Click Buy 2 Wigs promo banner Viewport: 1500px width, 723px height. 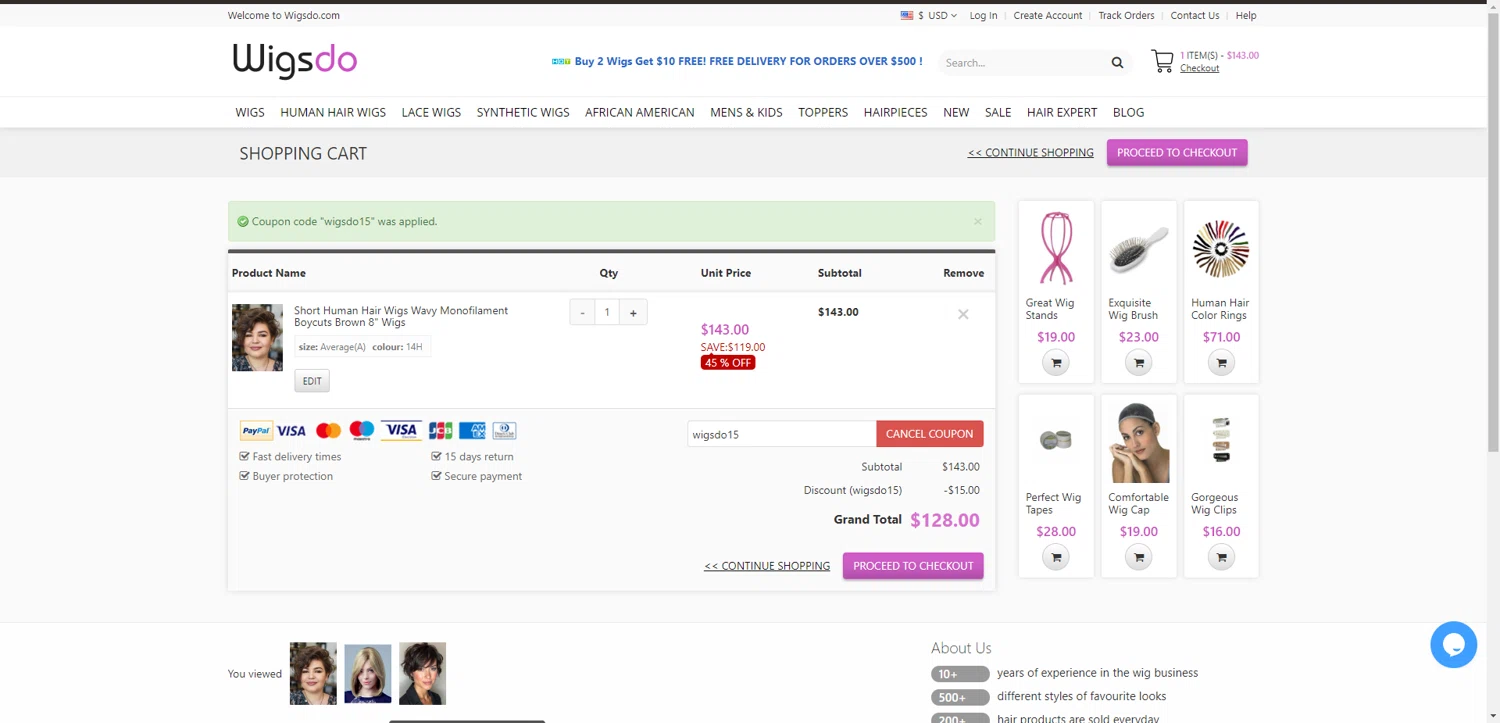(x=737, y=61)
